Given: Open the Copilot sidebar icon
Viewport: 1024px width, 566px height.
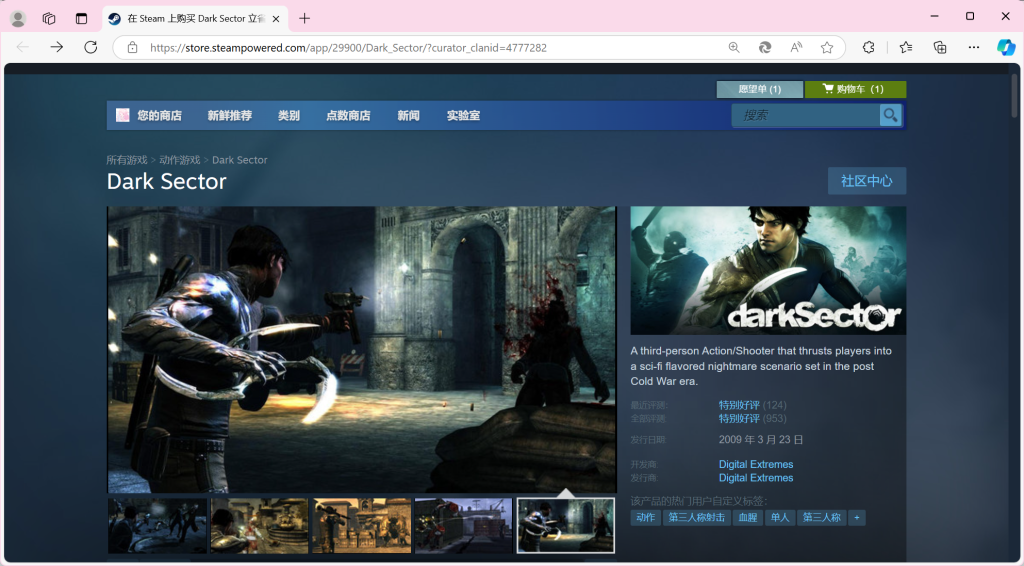Looking at the screenshot, I should point(1006,47).
